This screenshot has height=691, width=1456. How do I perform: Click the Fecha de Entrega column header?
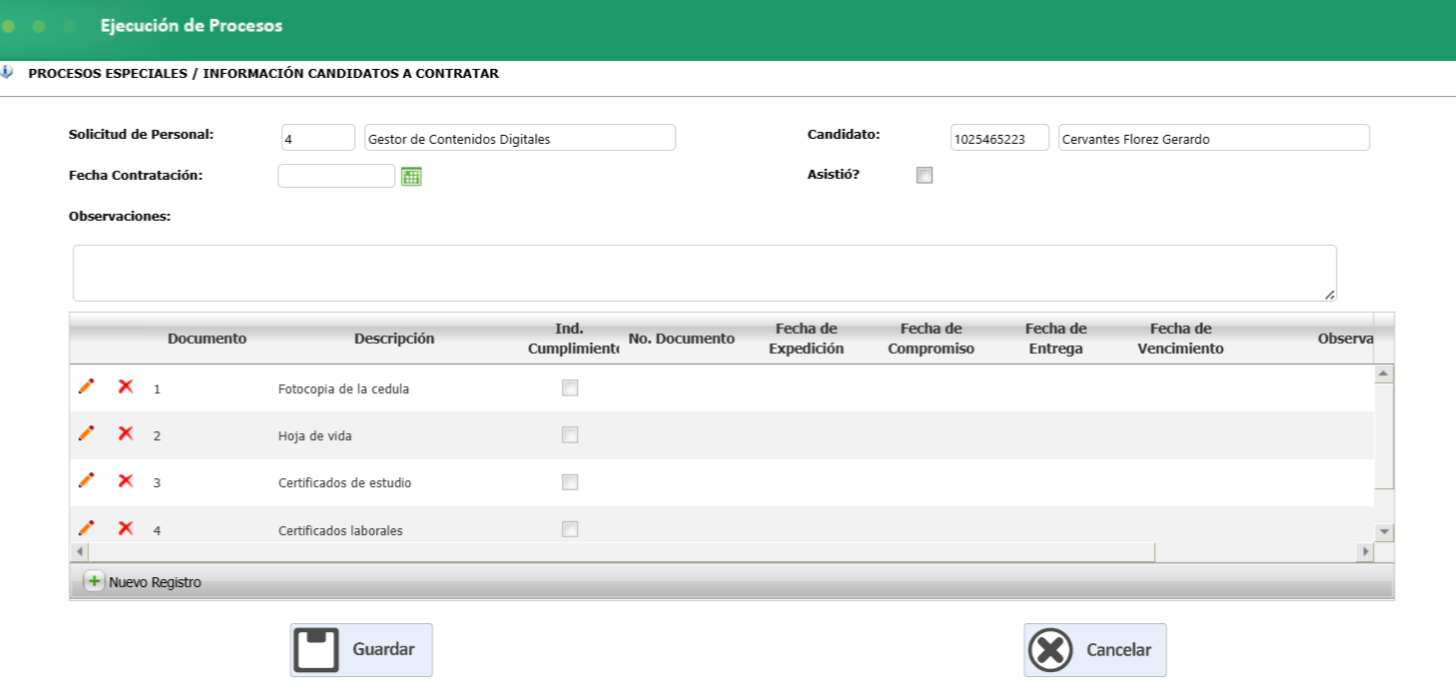coord(1056,339)
